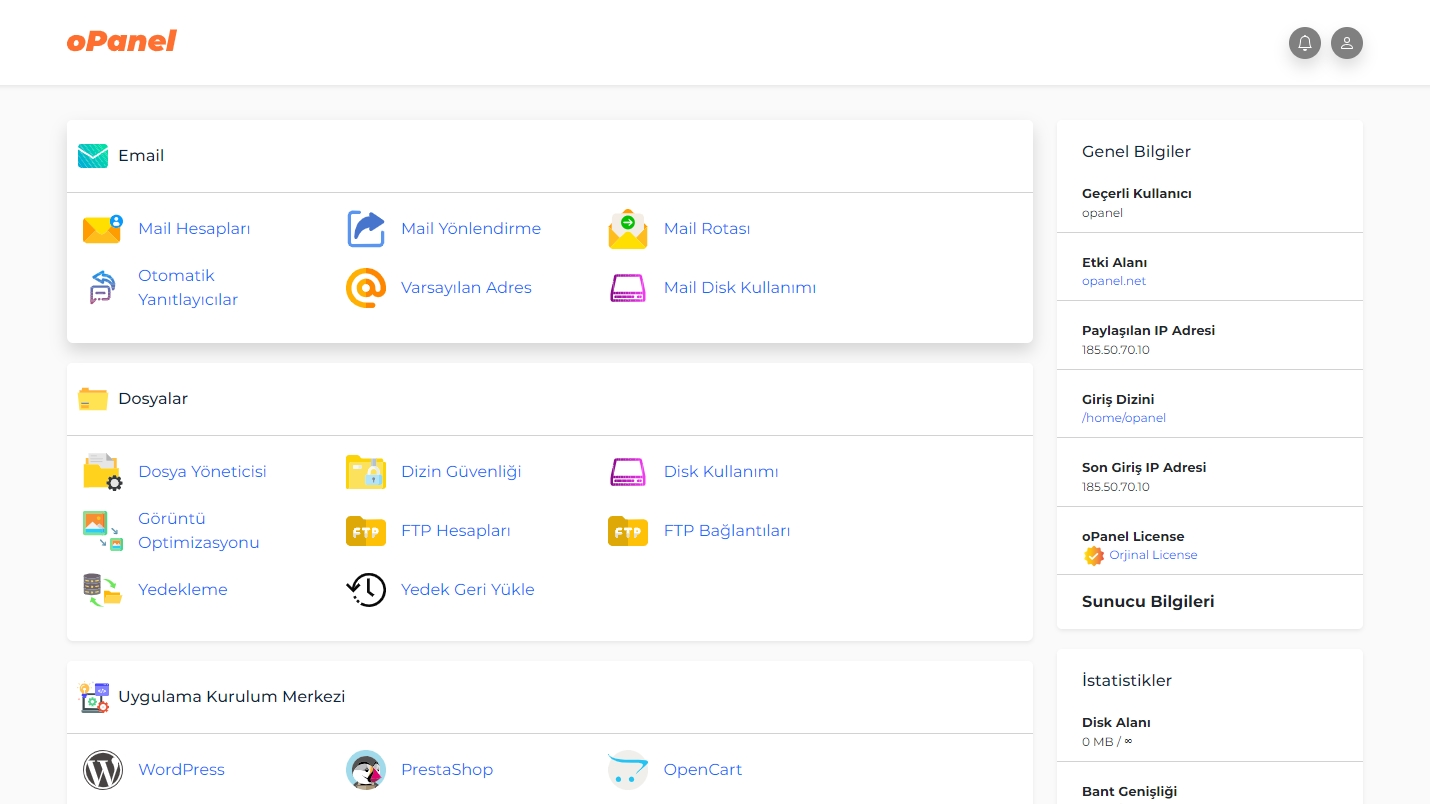The image size is (1430, 804).
Task: Click the notification bell icon
Action: pos(1304,43)
